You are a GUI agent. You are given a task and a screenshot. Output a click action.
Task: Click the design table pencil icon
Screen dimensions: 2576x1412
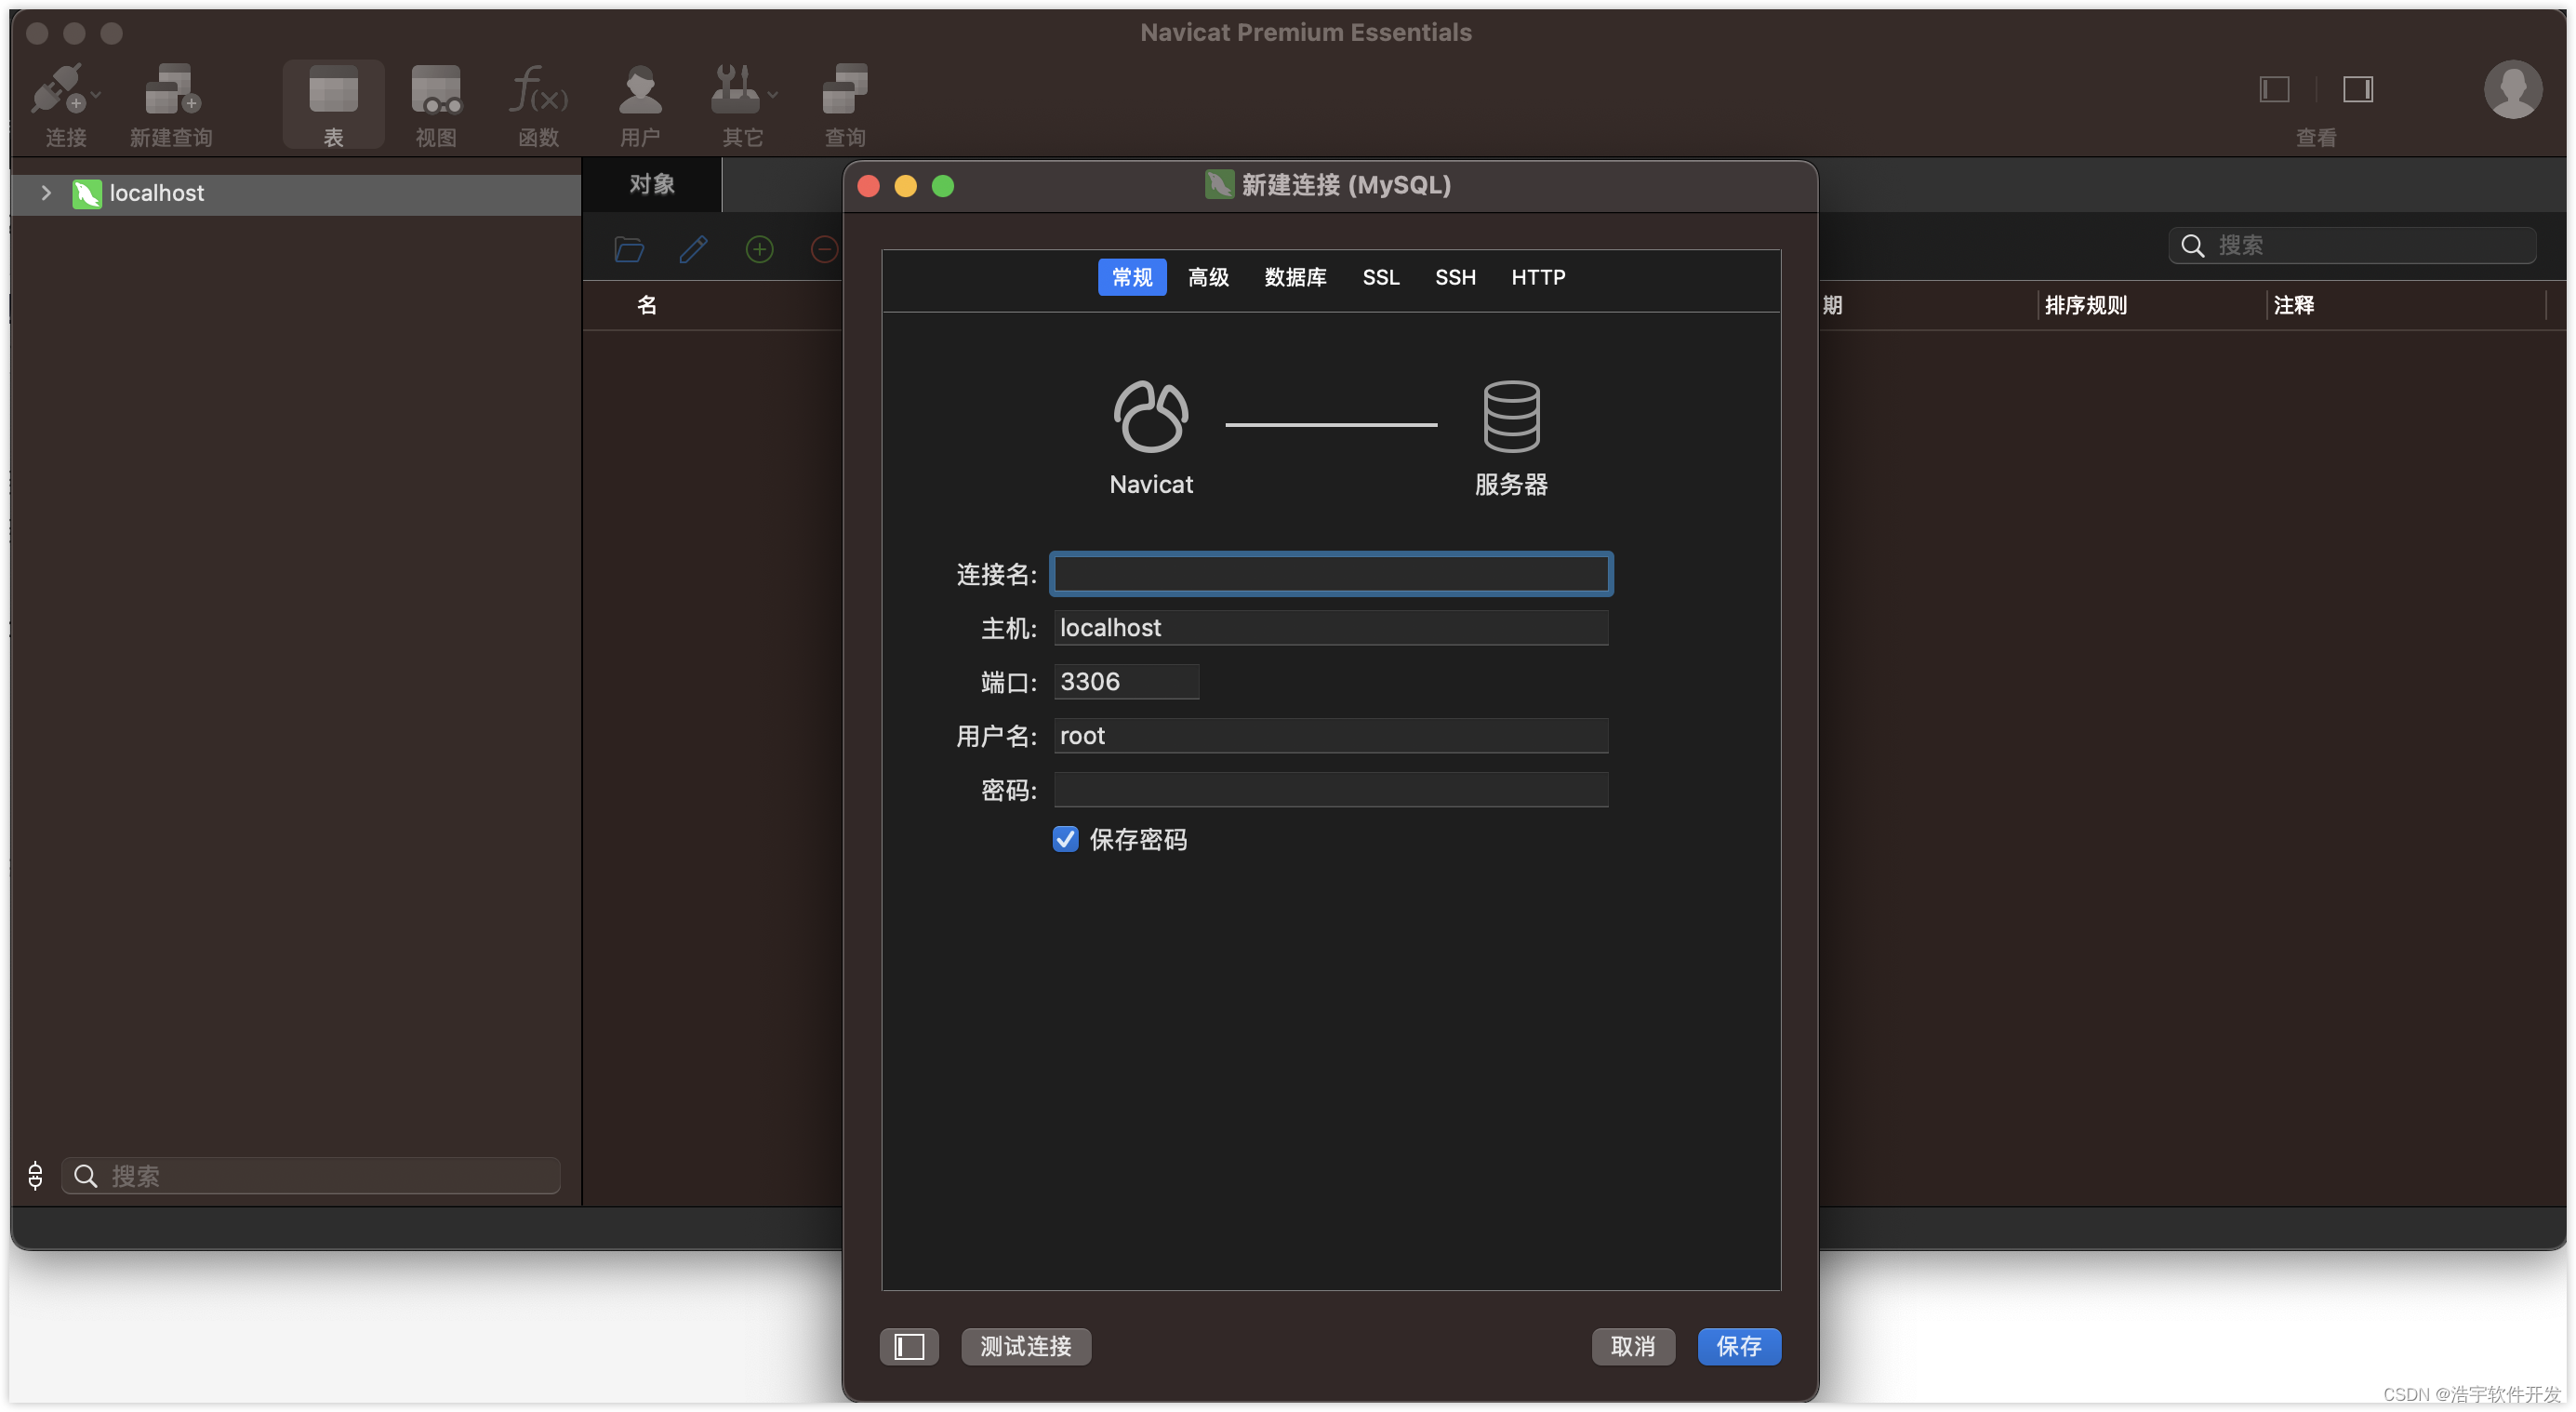coord(693,248)
